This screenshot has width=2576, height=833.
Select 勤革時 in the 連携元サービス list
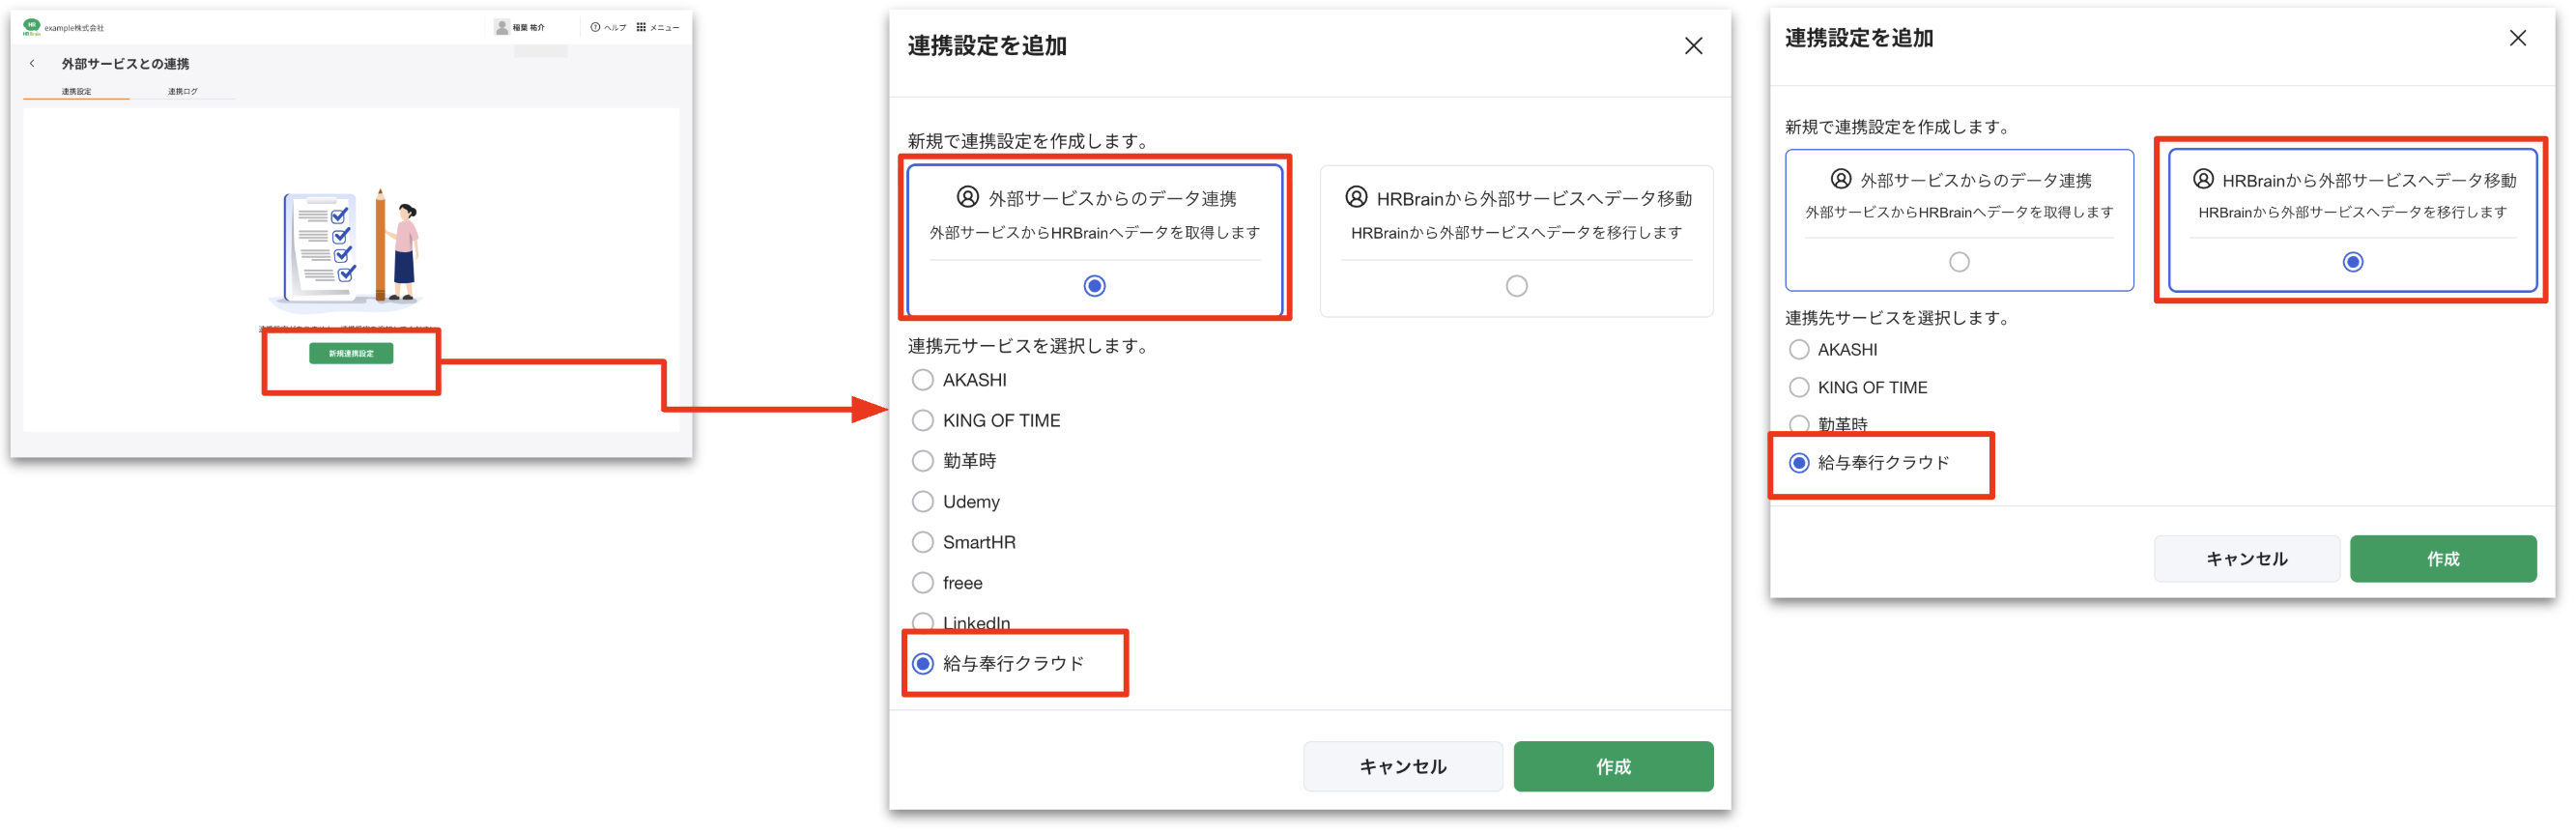[x=922, y=460]
